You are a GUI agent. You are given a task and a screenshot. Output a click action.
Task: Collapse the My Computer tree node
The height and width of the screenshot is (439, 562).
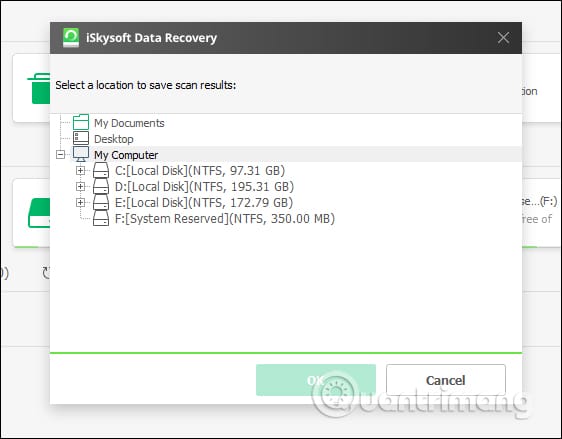[61, 154]
